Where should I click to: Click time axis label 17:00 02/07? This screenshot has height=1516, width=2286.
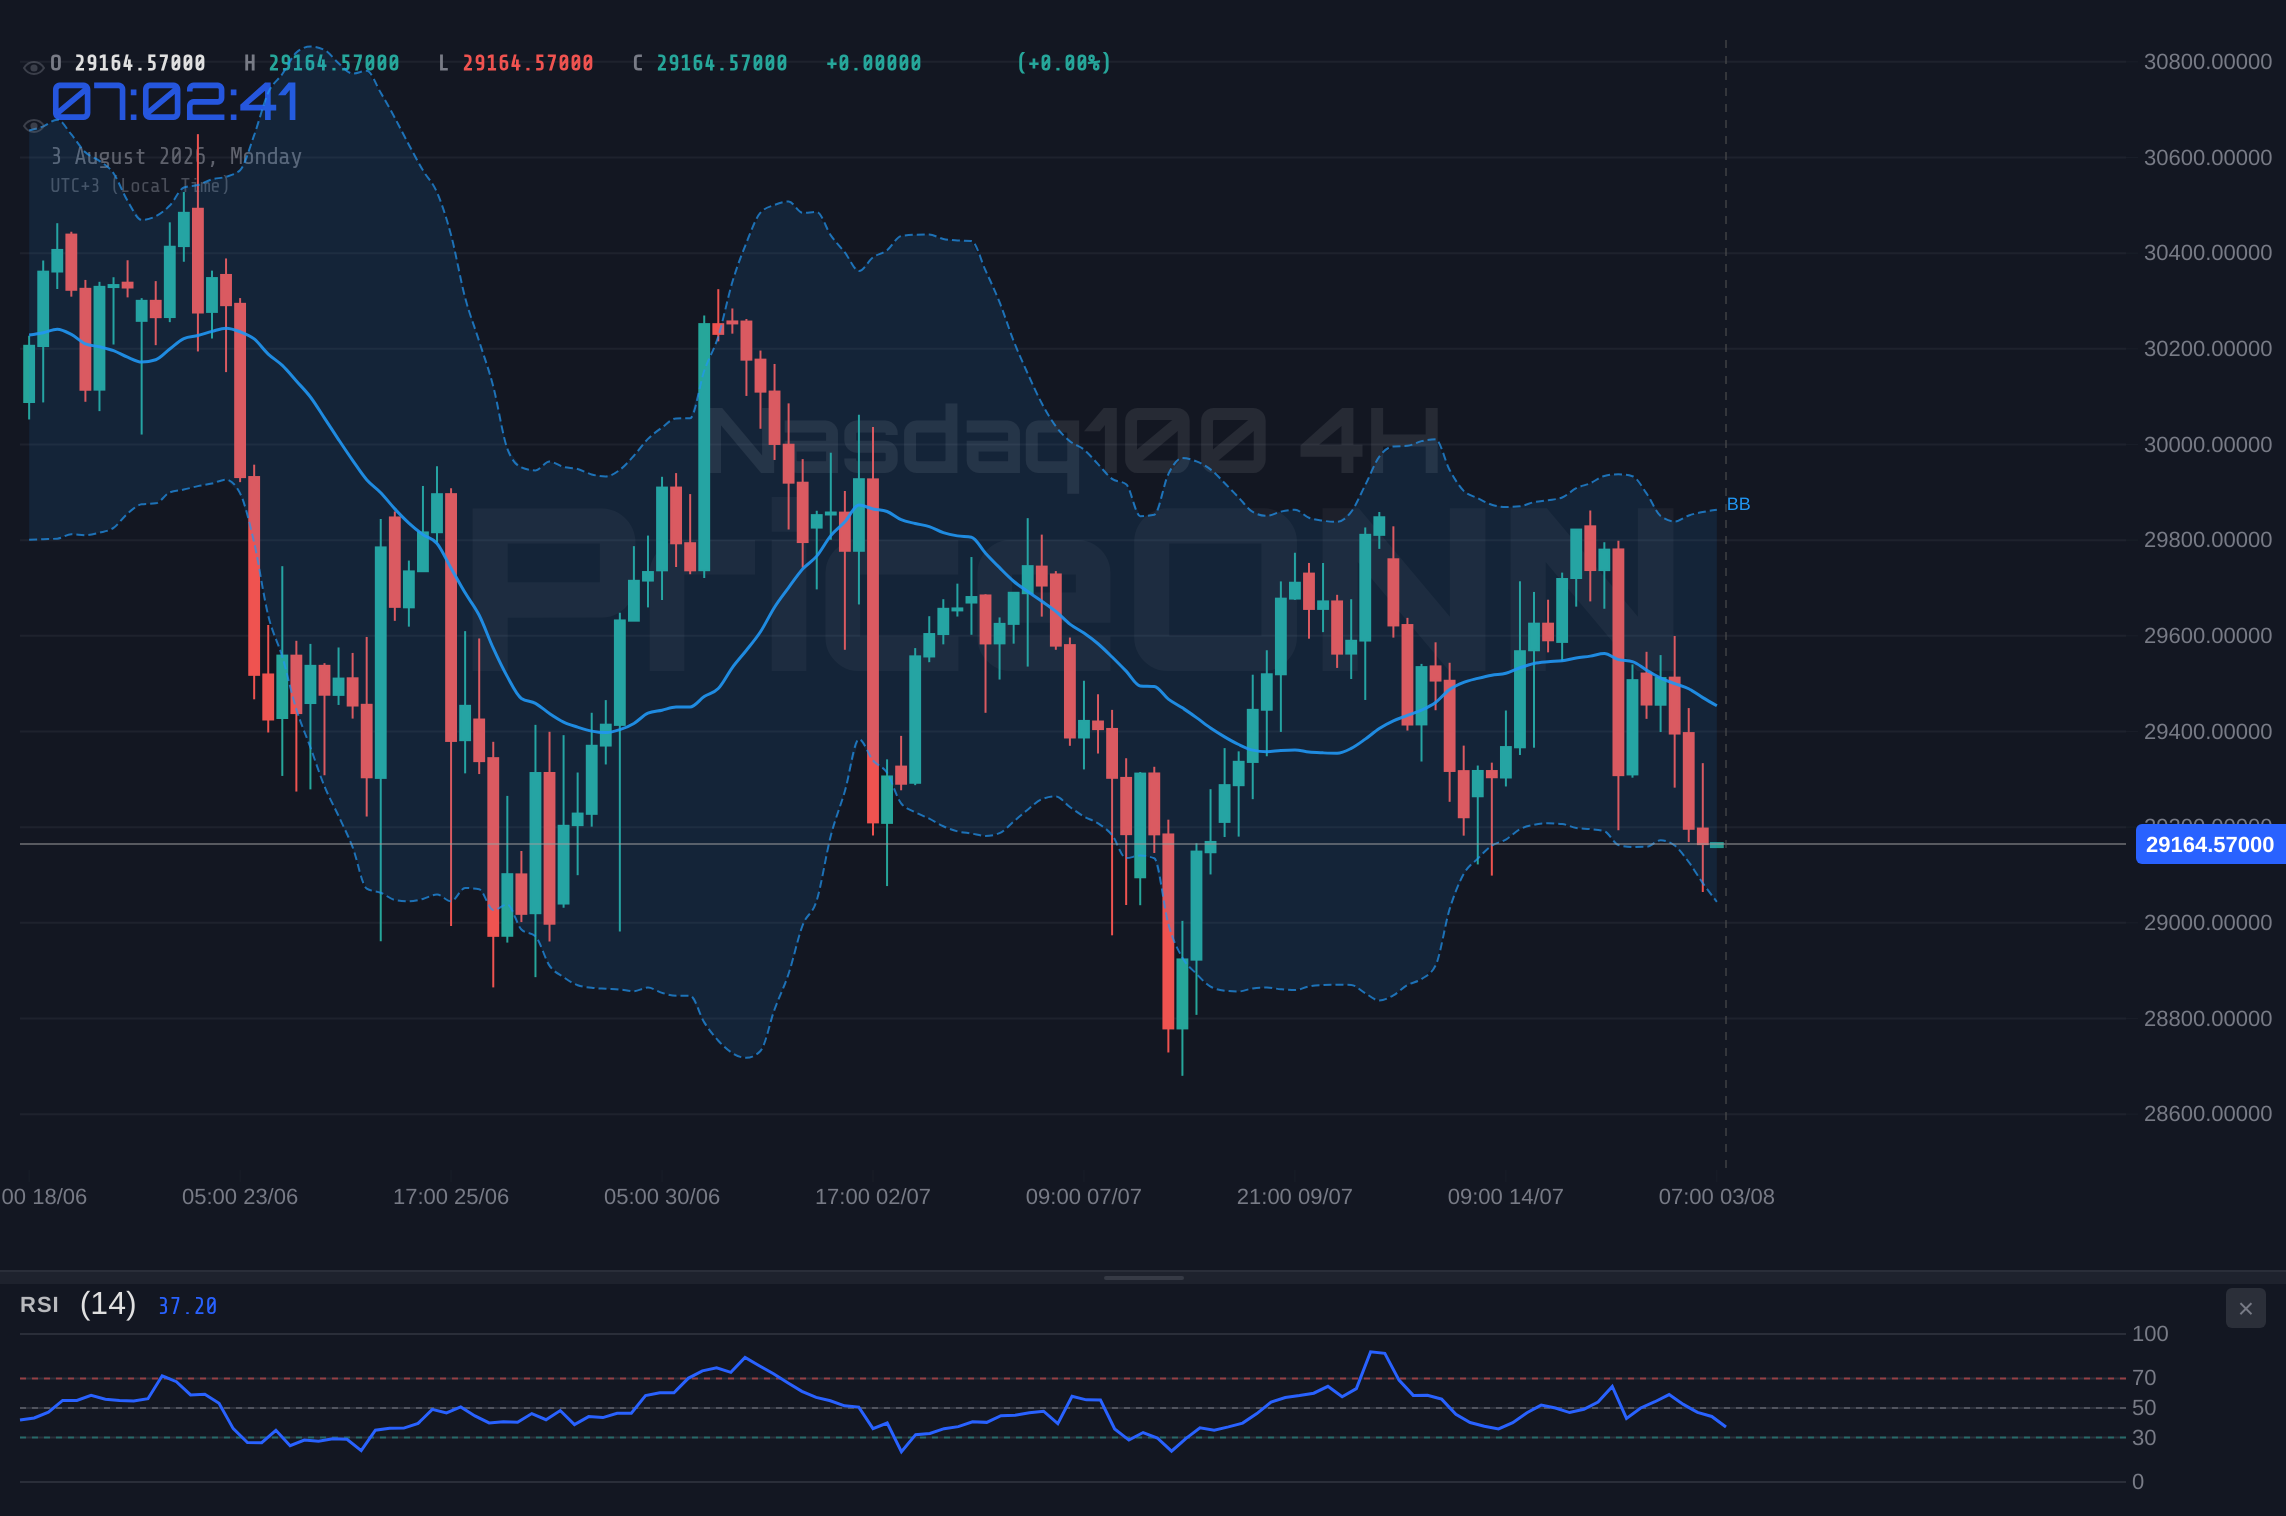click(x=873, y=1197)
